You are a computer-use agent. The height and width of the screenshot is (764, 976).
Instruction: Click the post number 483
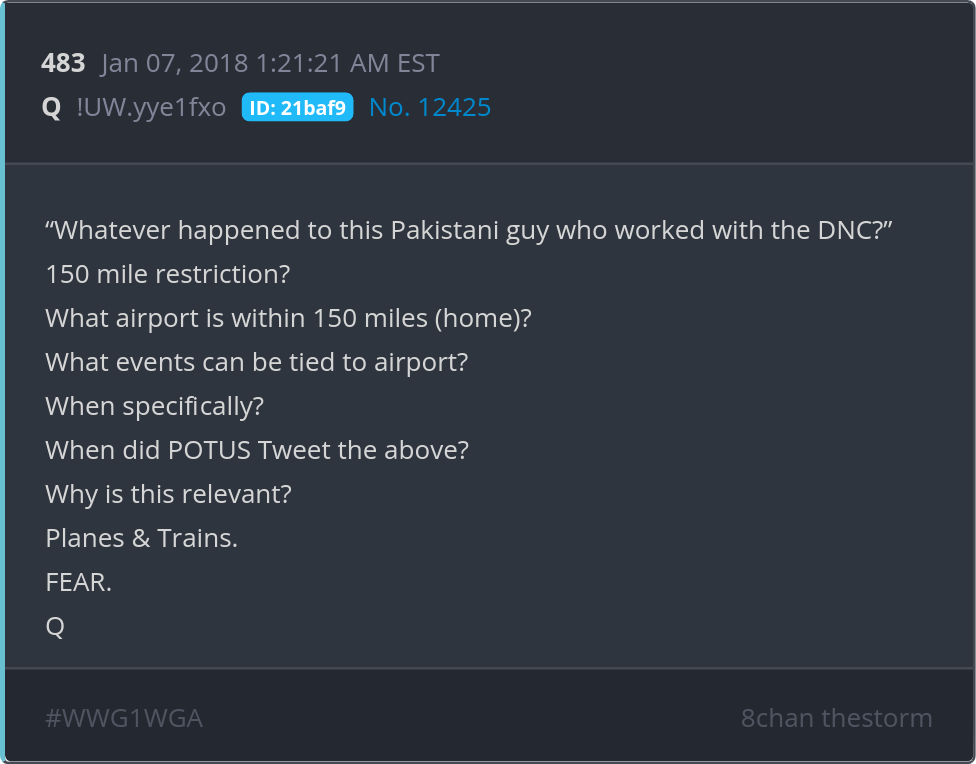(x=63, y=64)
